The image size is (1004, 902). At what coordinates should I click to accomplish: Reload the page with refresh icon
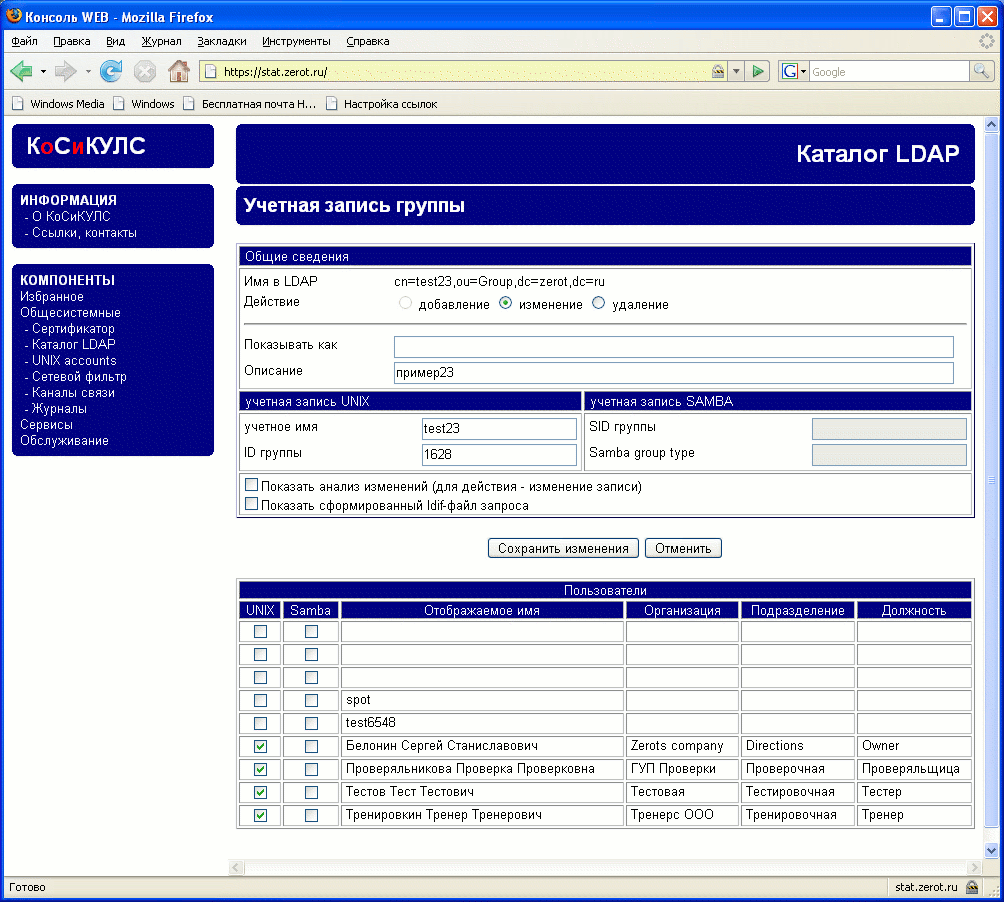coord(111,71)
